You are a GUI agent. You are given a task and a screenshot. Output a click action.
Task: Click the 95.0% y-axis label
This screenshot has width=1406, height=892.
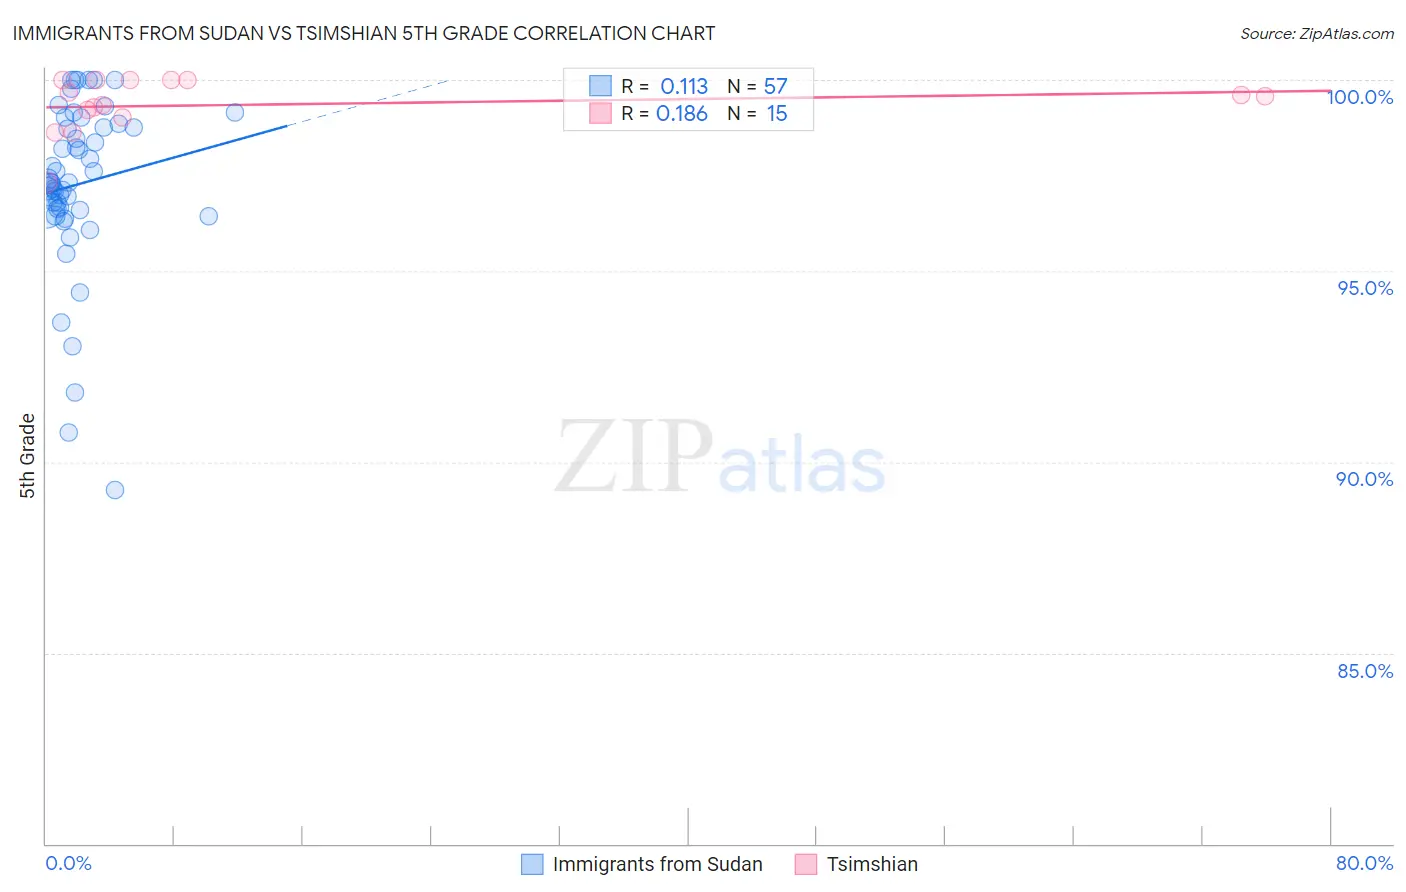[1365, 288]
